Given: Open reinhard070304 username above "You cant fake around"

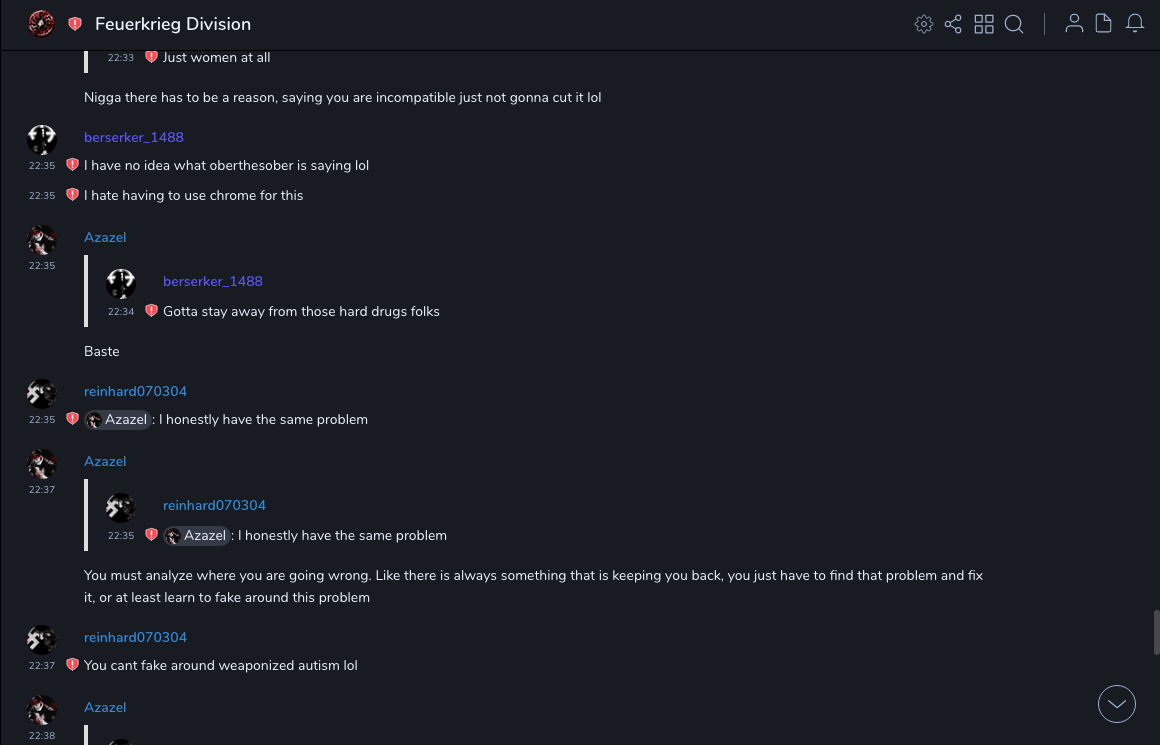Looking at the screenshot, I should coord(135,637).
